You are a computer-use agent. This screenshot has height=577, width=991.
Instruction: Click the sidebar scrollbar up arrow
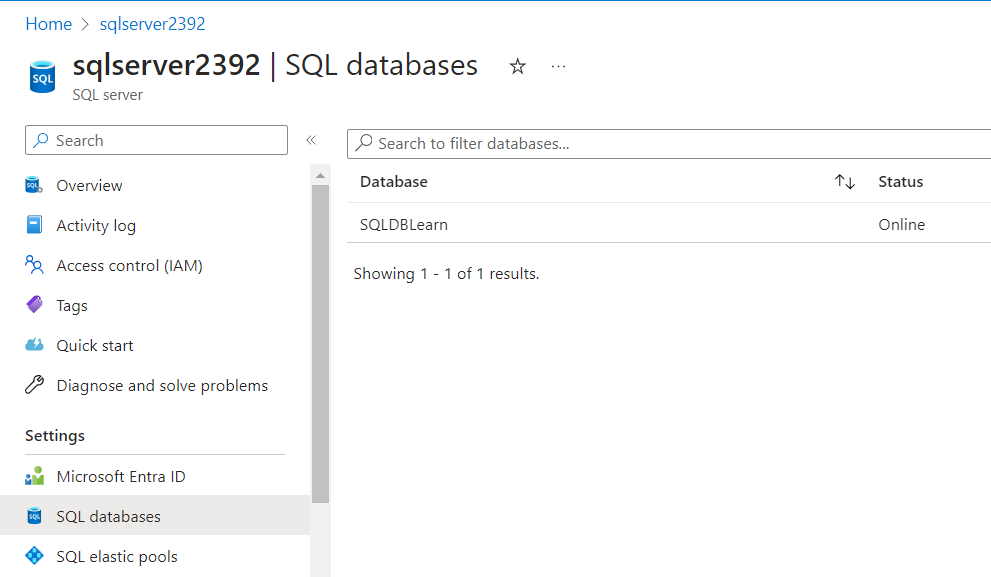(320, 175)
